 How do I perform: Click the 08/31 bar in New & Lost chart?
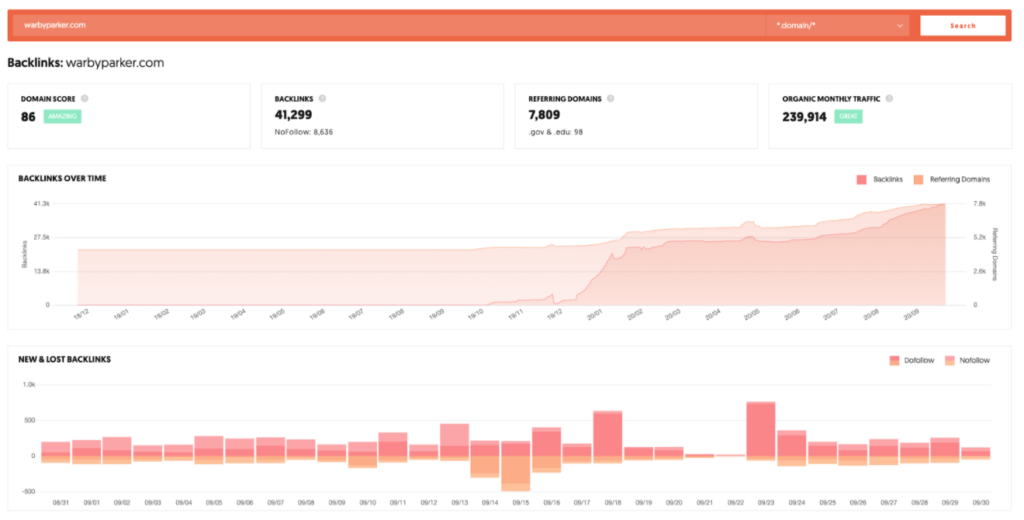[56, 453]
